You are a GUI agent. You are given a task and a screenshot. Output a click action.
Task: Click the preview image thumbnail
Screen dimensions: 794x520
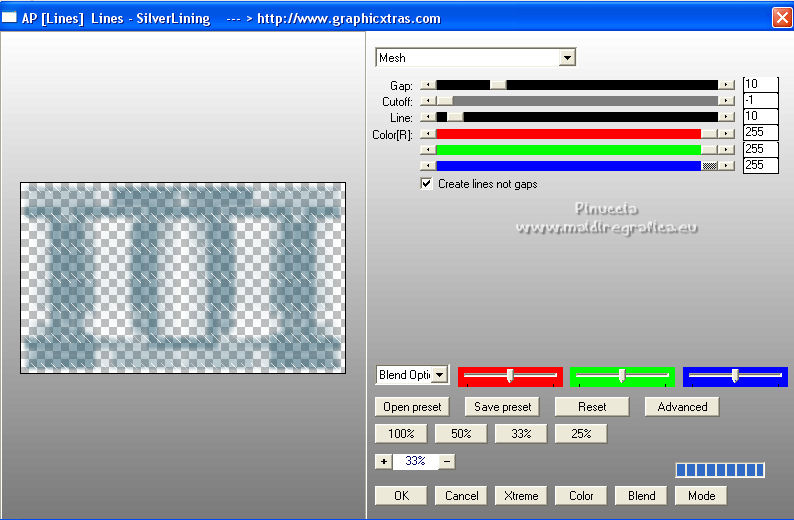pos(183,278)
